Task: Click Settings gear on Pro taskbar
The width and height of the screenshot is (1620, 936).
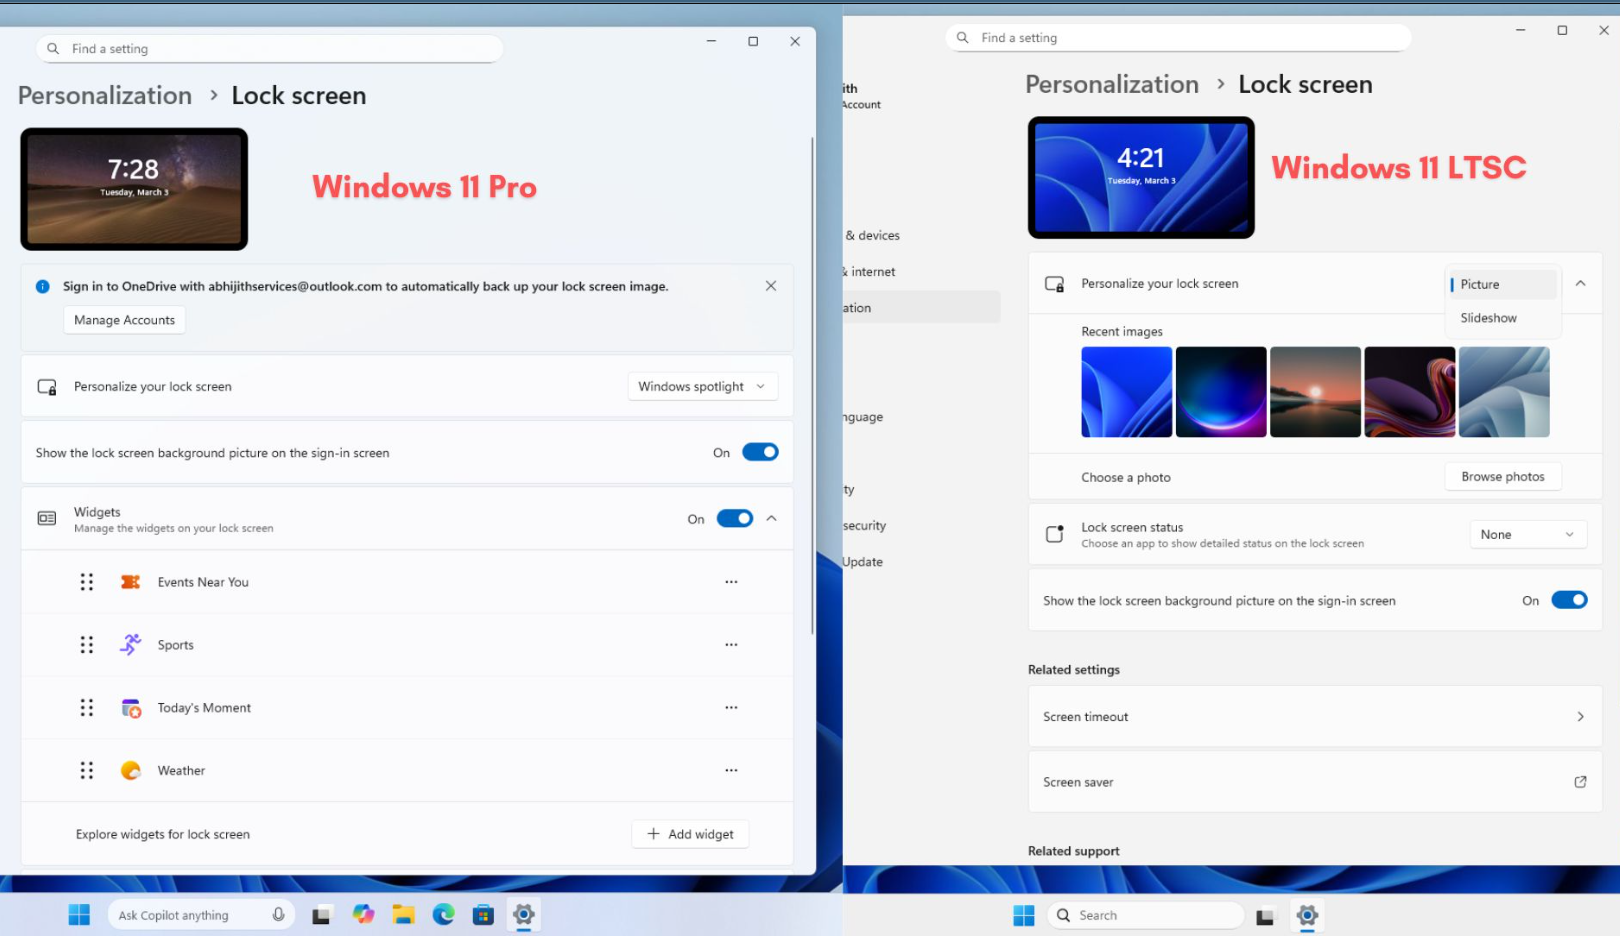Action: (x=524, y=915)
